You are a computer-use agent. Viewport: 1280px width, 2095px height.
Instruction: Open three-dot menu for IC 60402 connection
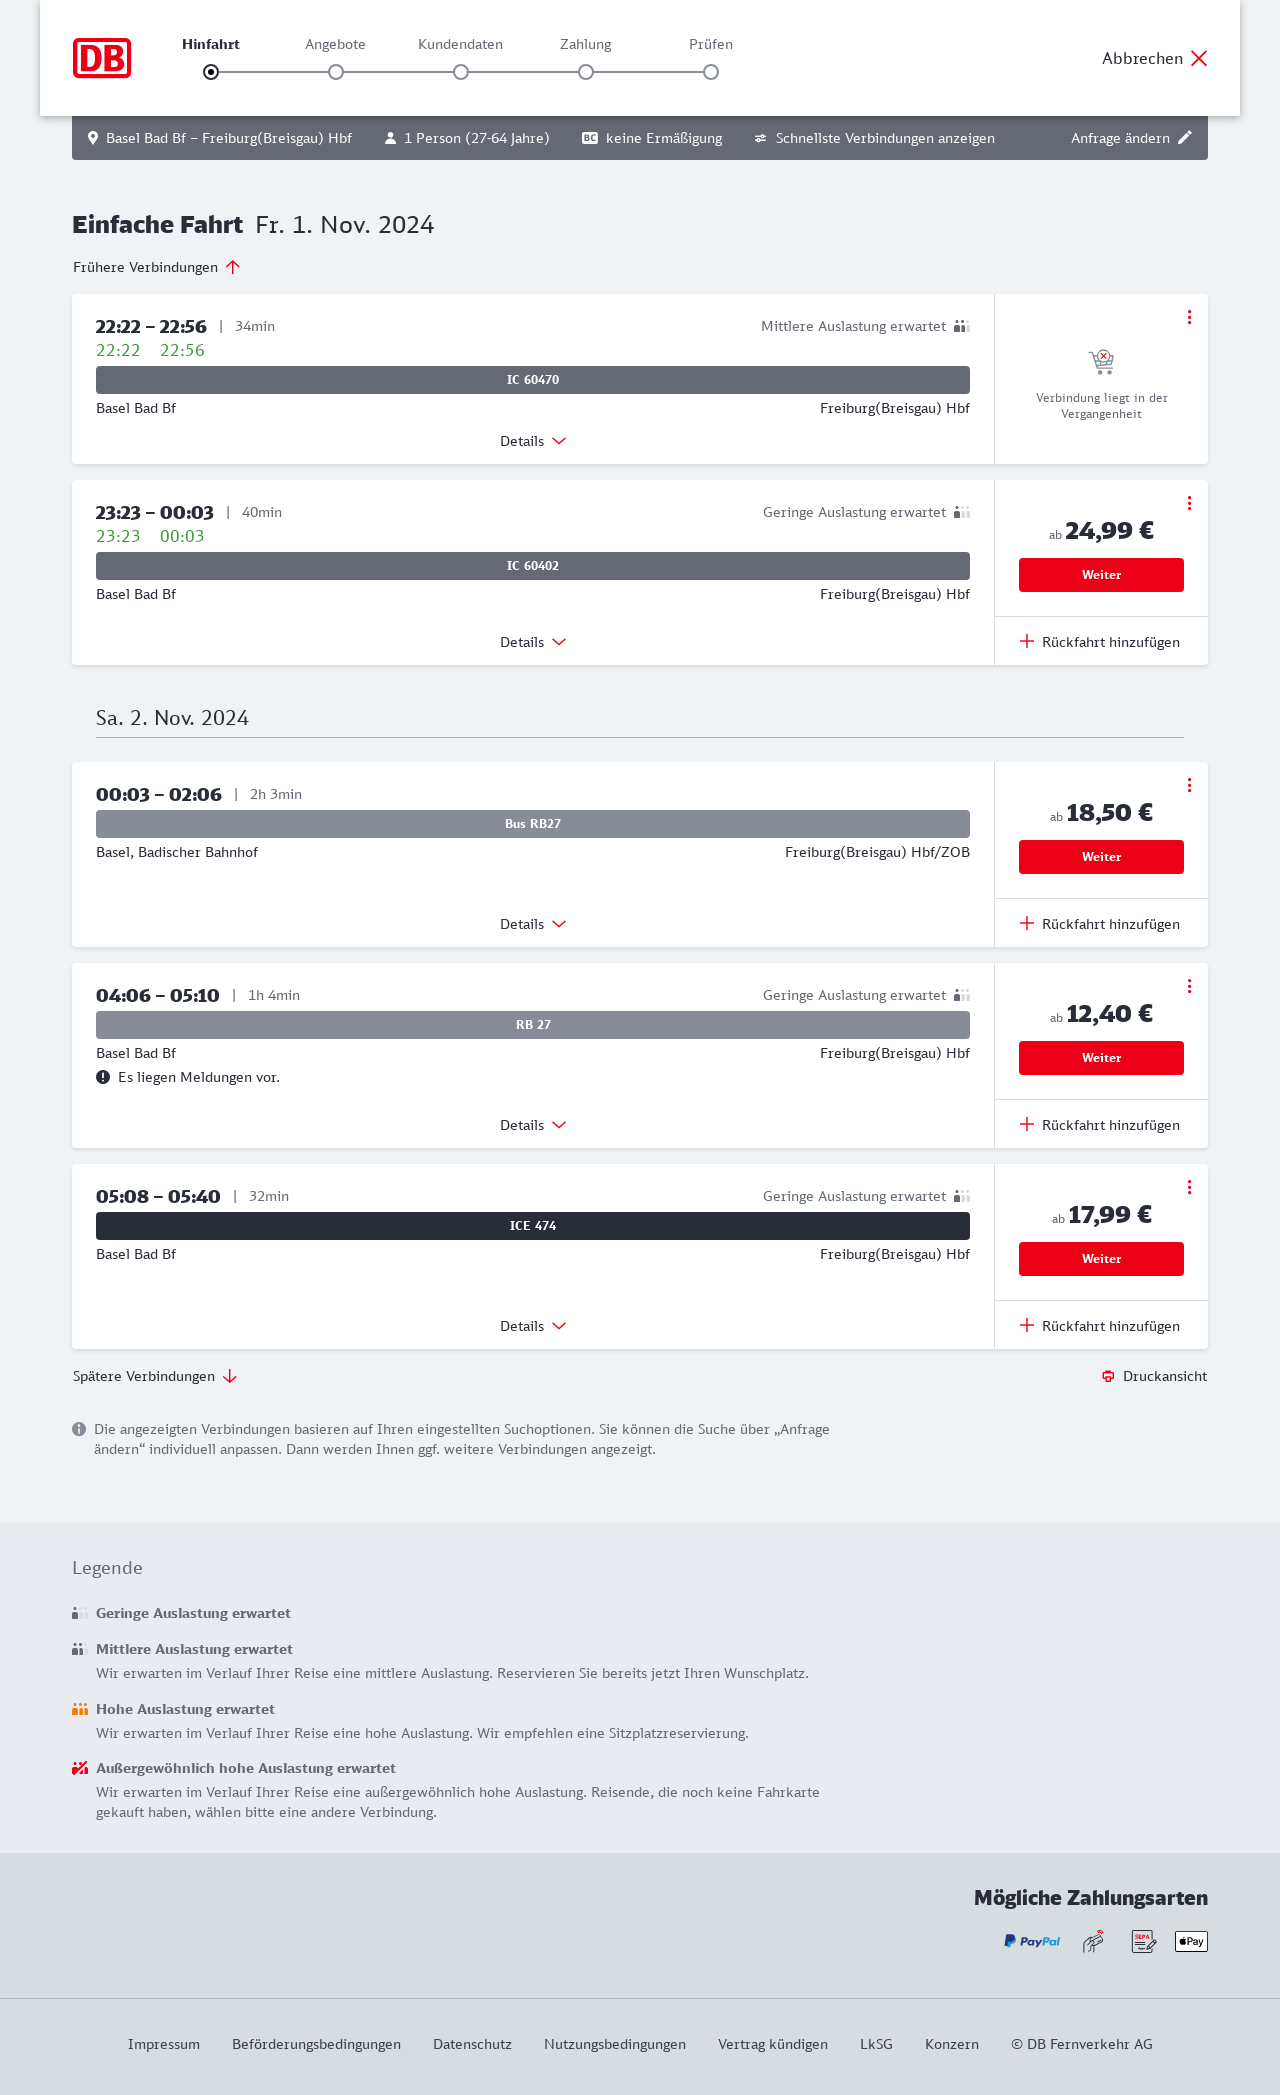[1189, 503]
